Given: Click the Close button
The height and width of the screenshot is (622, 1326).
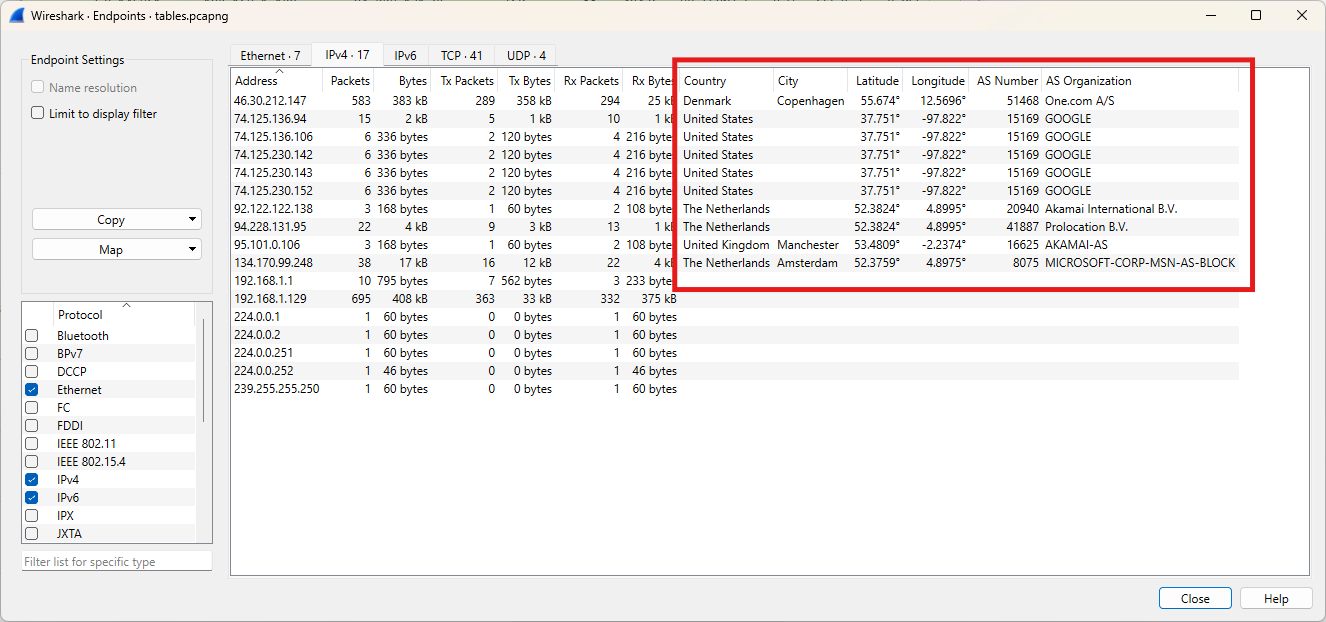Looking at the screenshot, I should [x=1195, y=598].
